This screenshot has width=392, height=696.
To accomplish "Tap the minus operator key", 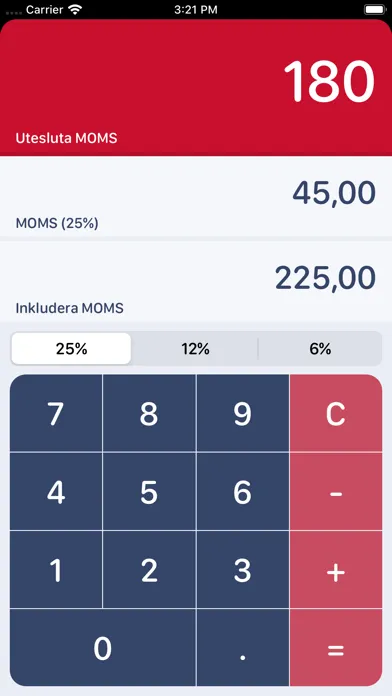I will pyautogui.click(x=336, y=492).
